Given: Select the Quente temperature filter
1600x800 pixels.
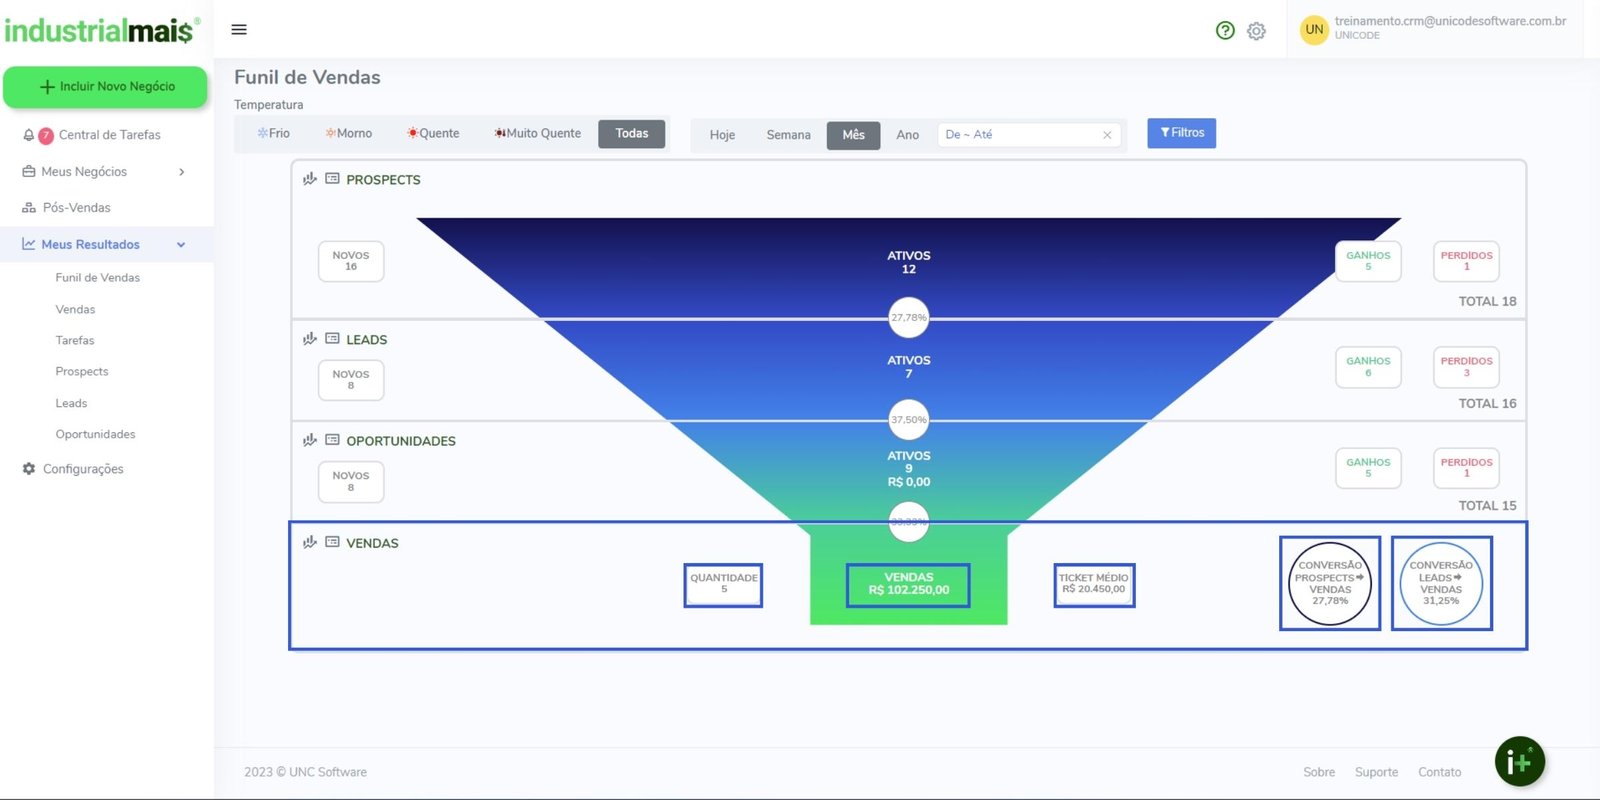Looking at the screenshot, I should (433, 133).
